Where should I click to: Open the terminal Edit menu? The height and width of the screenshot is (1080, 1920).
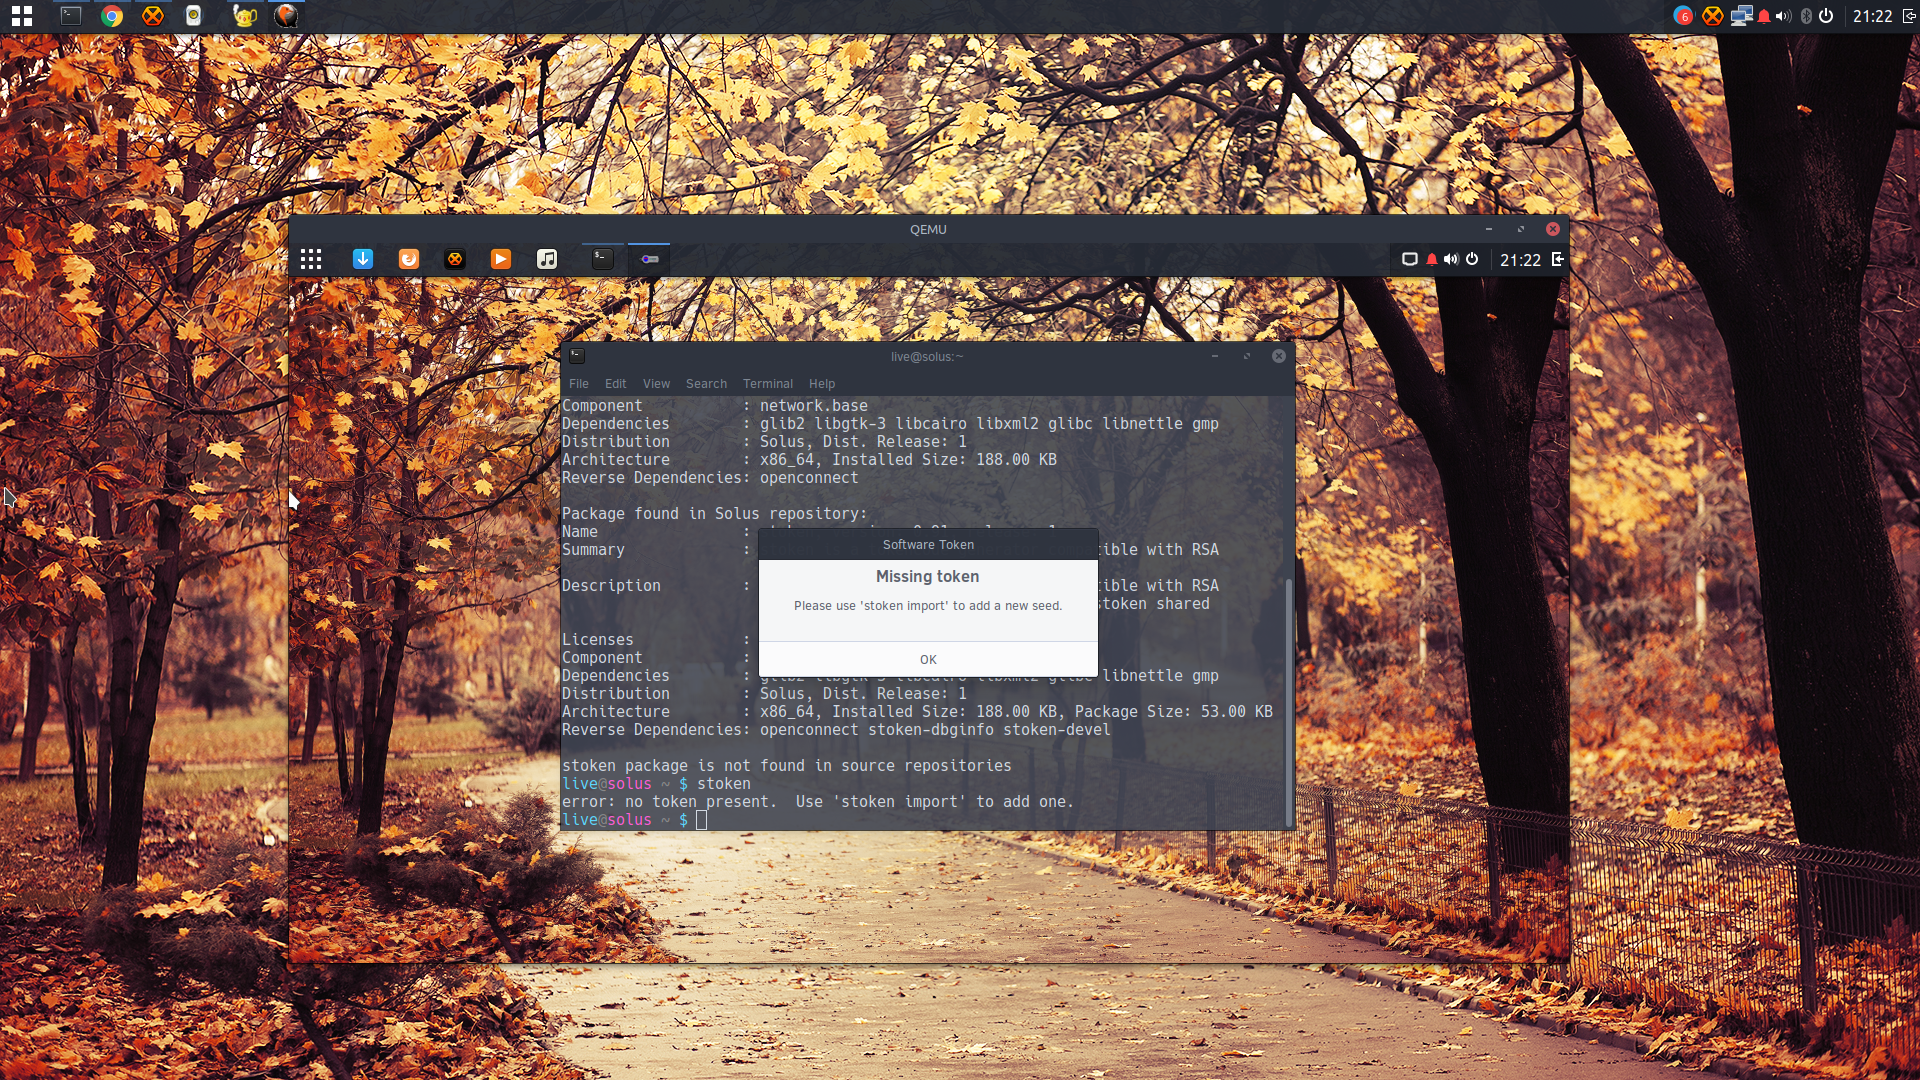tap(615, 384)
